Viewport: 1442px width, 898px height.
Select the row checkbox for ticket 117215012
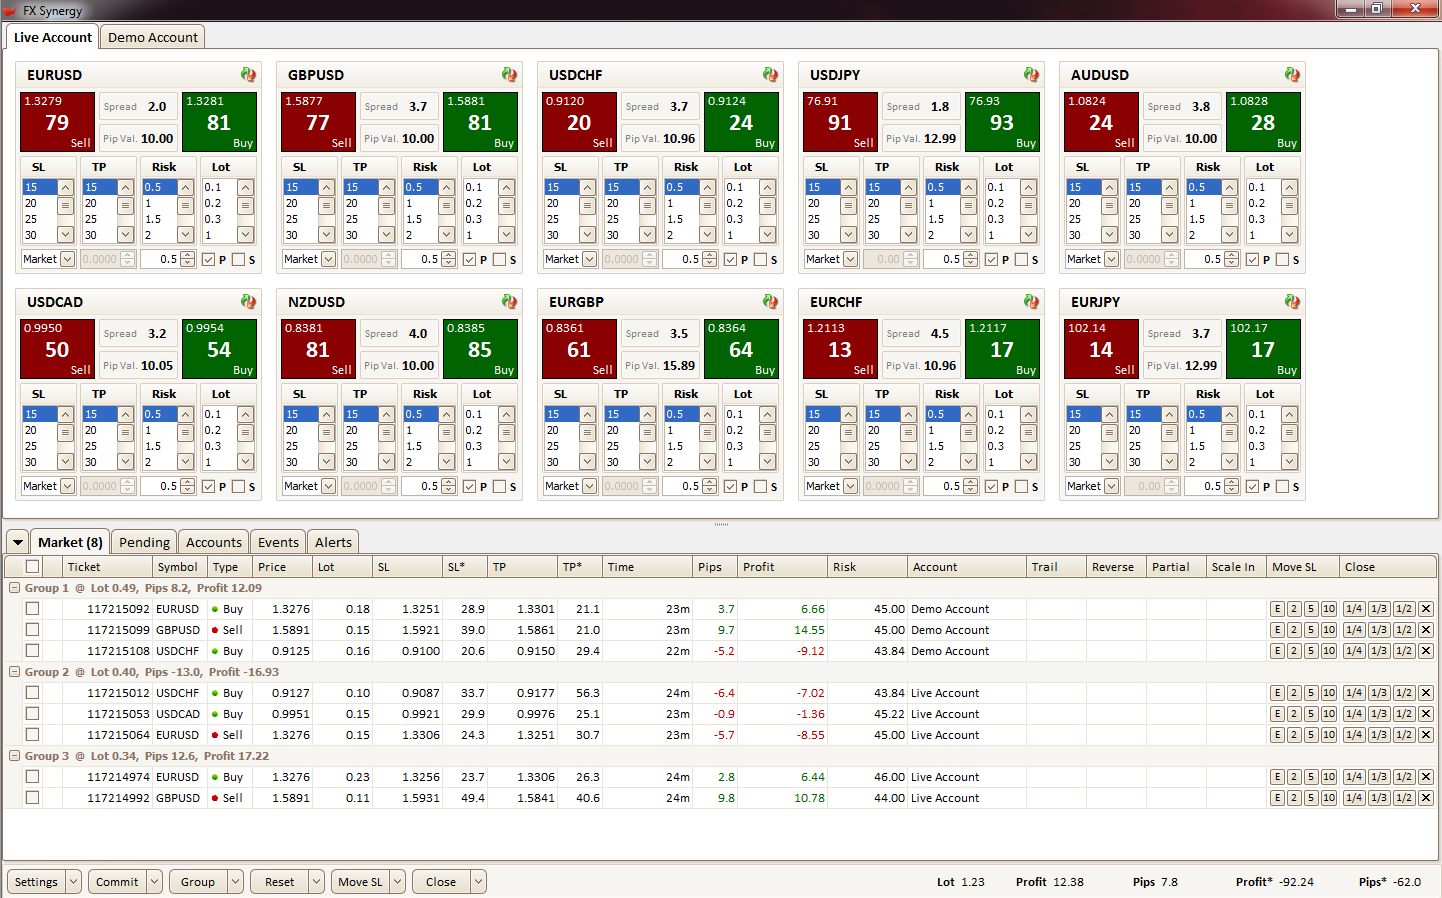(32, 692)
